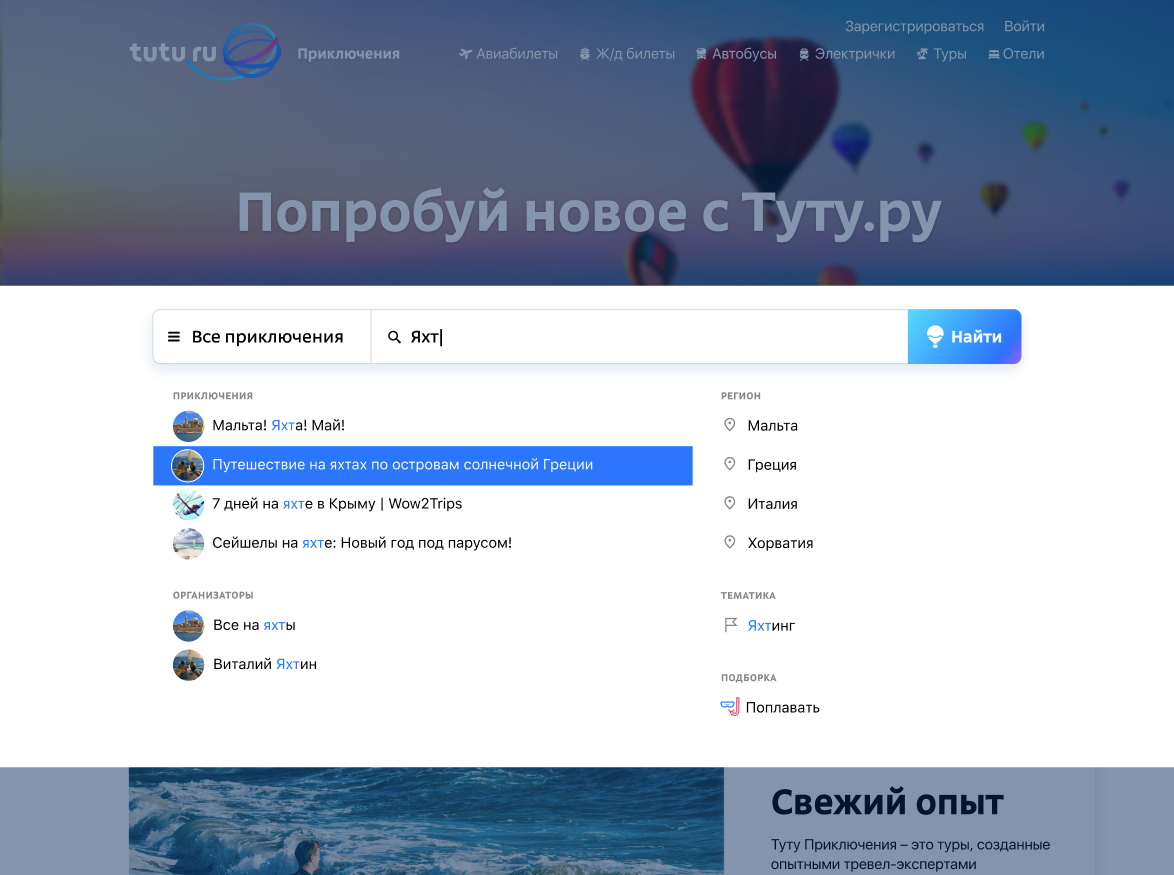Click the hamburger icon in Все приключения
This screenshot has width=1174, height=875.
pyautogui.click(x=174, y=336)
